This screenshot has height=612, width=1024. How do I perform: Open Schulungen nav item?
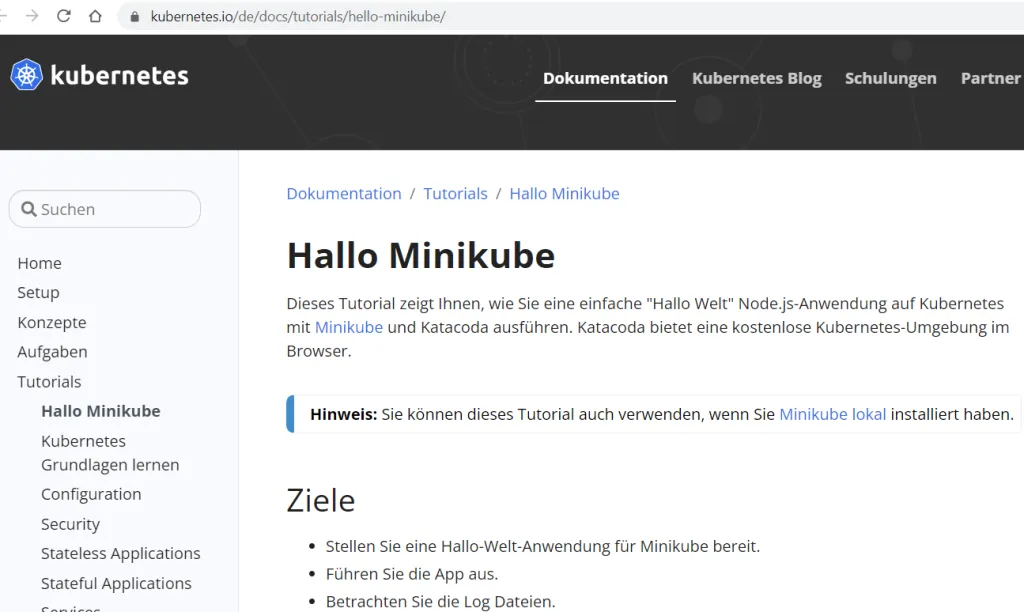(891, 78)
